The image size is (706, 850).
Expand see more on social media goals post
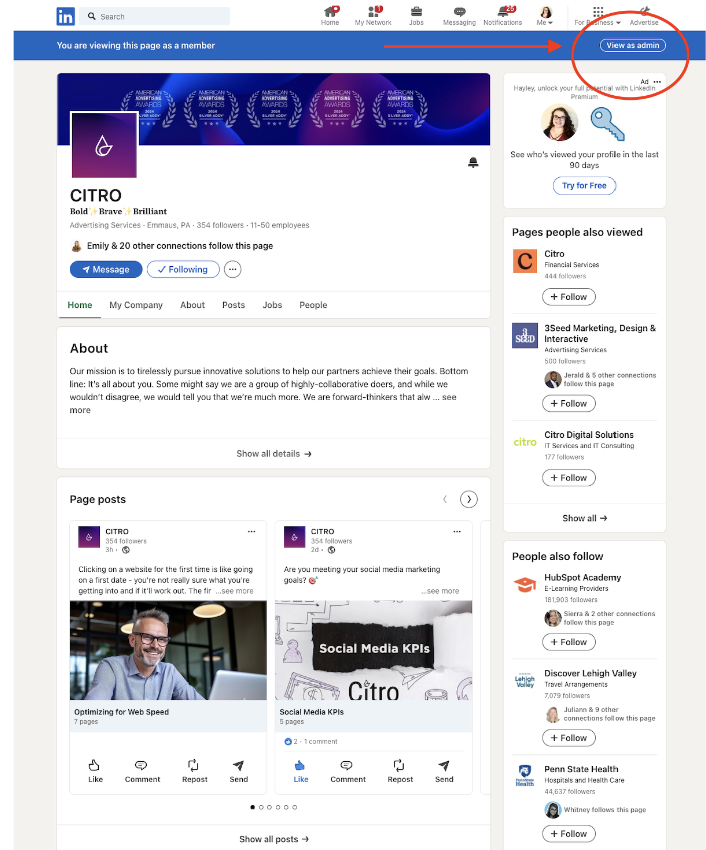pyautogui.click(x=440, y=591)
